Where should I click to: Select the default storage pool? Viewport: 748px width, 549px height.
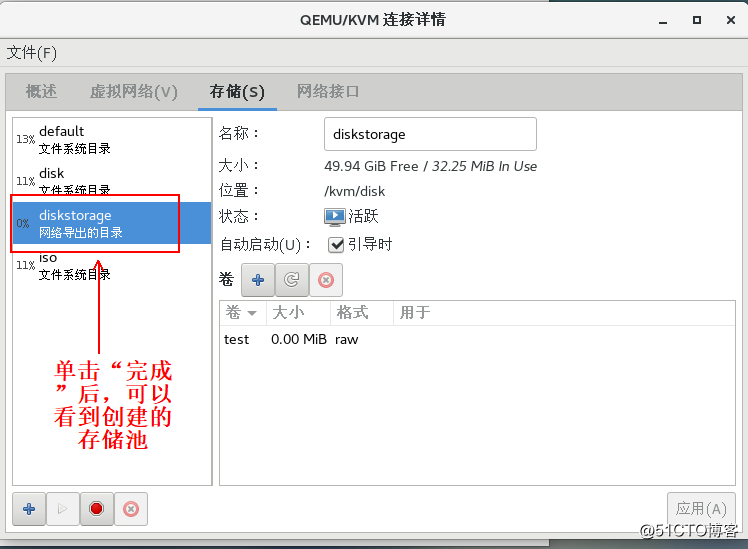click(x=112, y=139)
